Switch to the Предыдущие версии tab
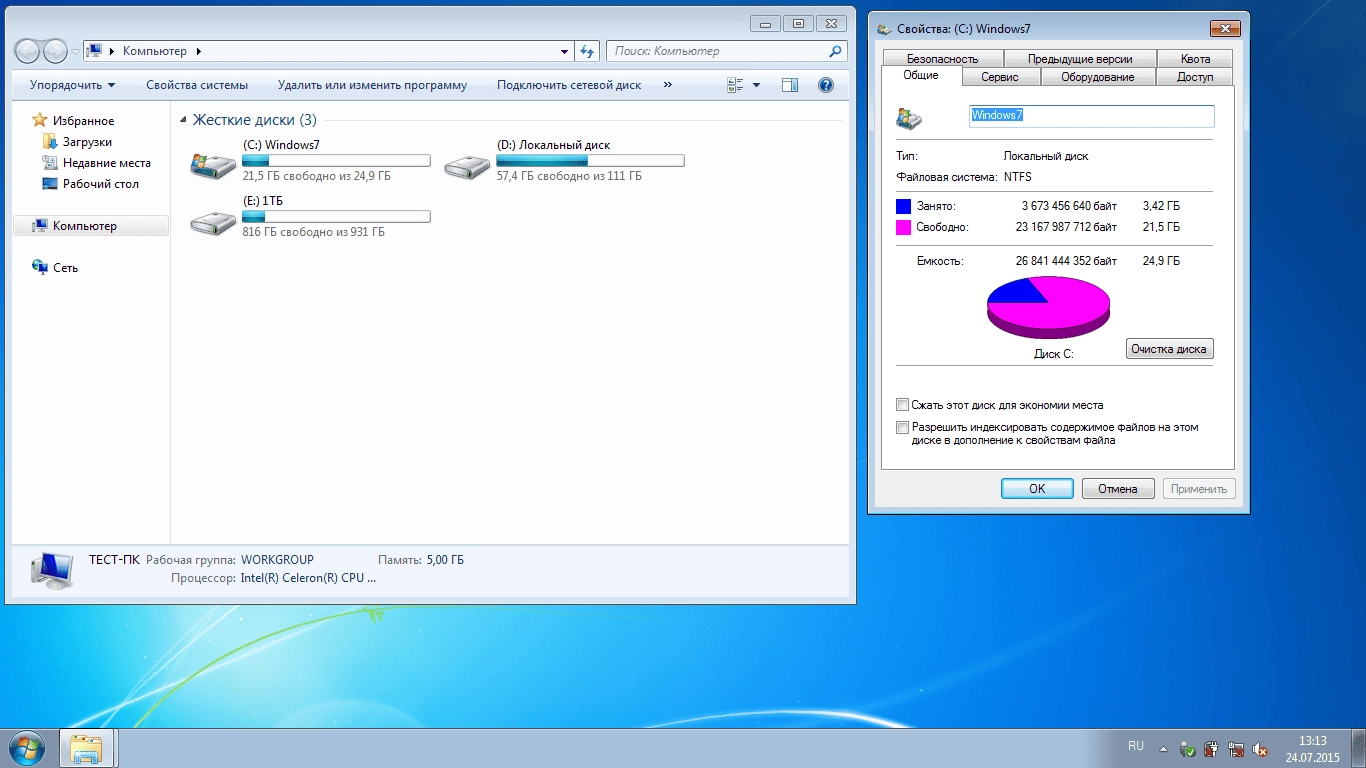 (1080, 59)
